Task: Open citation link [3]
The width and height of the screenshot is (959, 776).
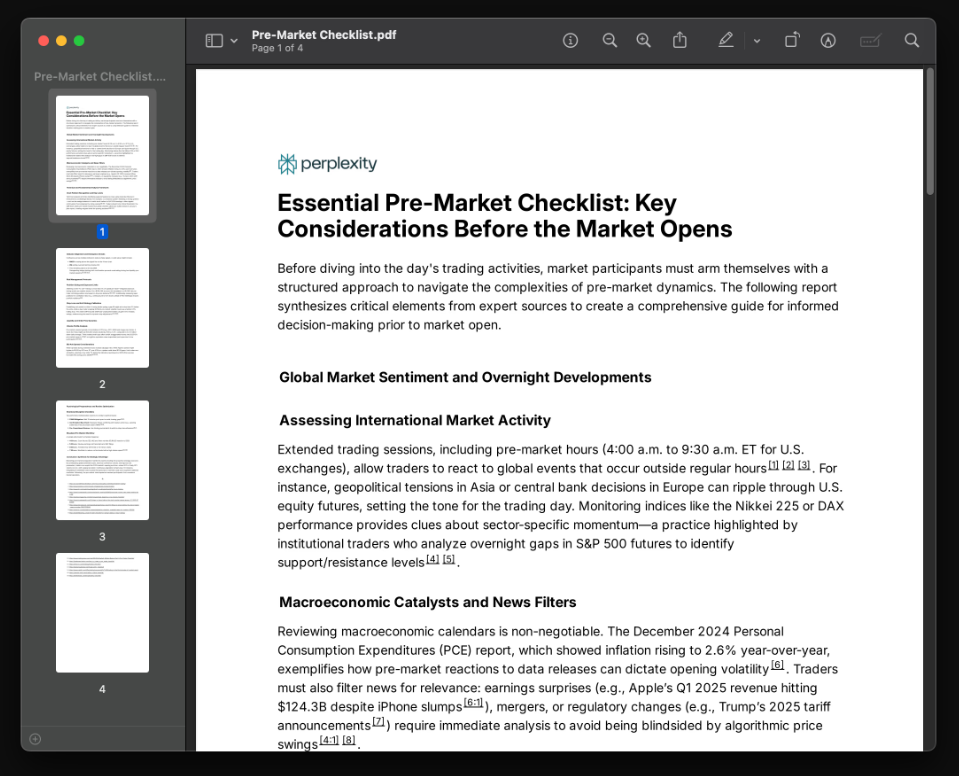Action: [x=804, y=465]
